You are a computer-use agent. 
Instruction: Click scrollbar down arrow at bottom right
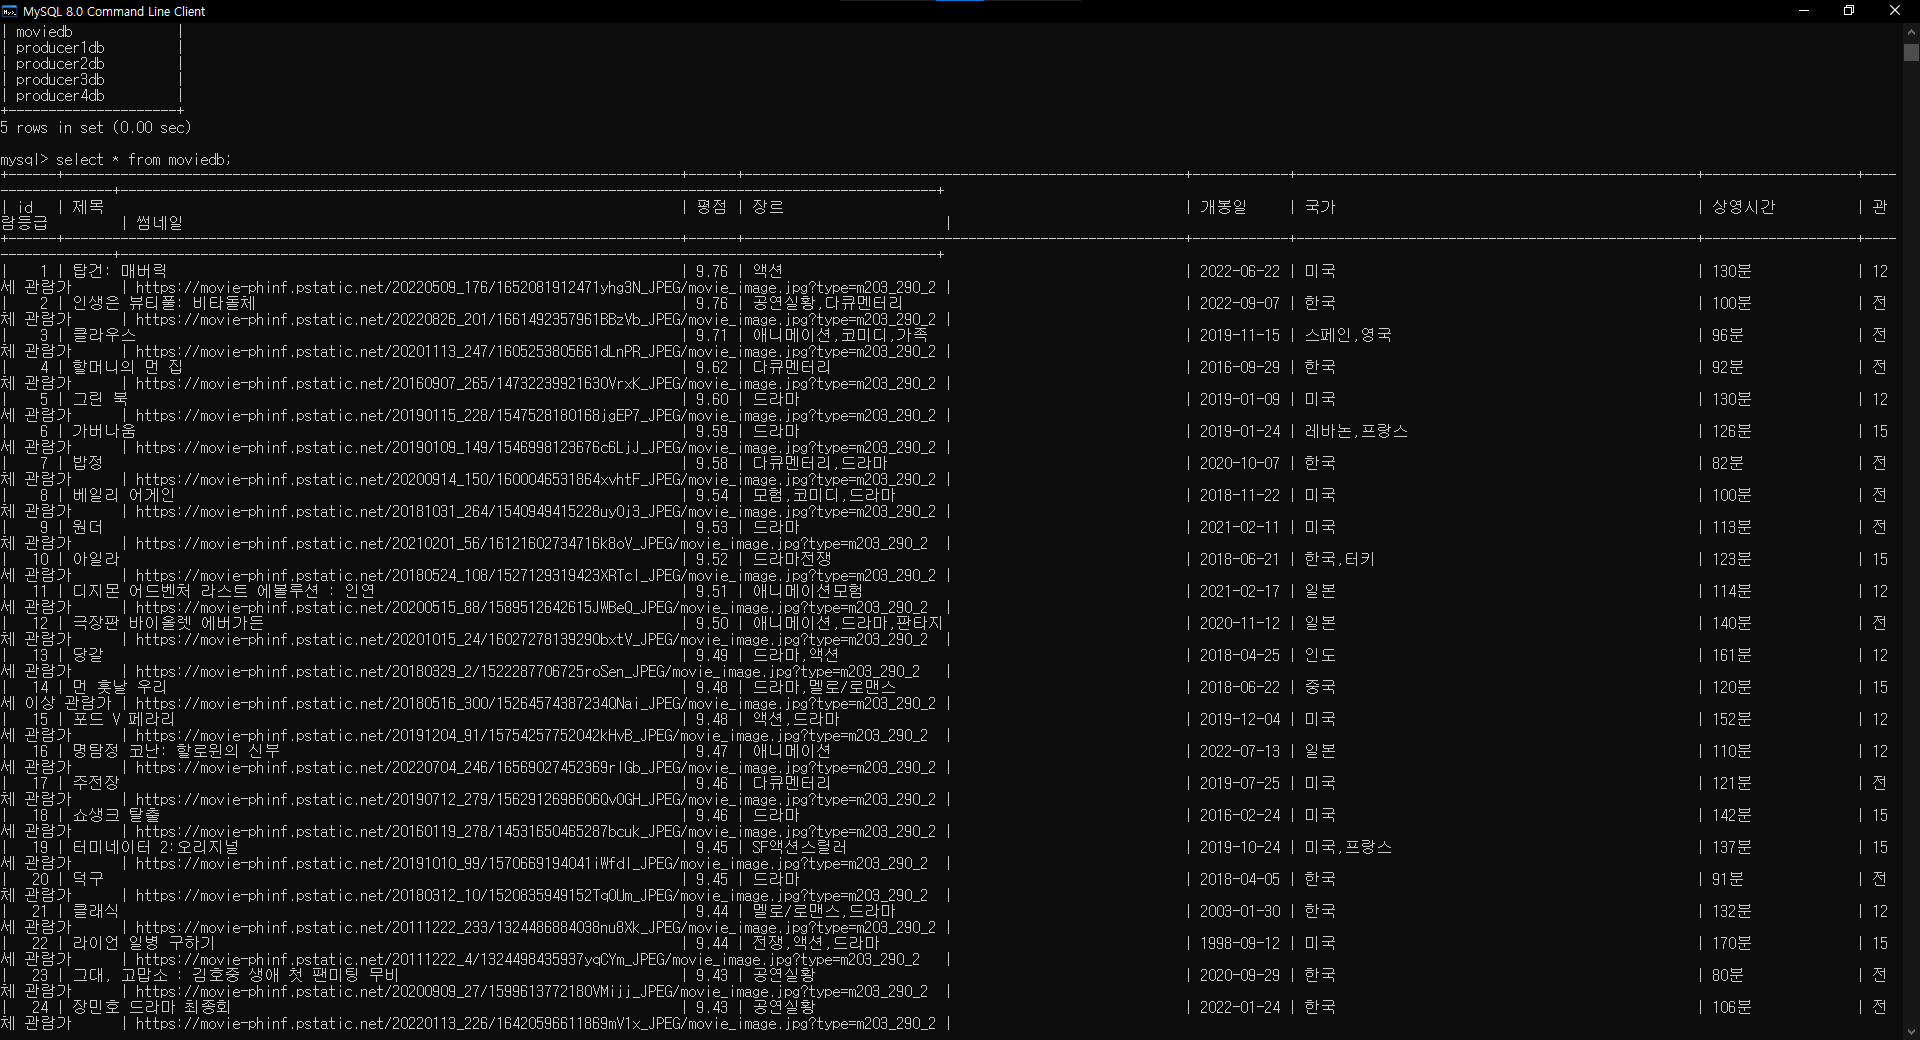[x=1911, y=1032]
